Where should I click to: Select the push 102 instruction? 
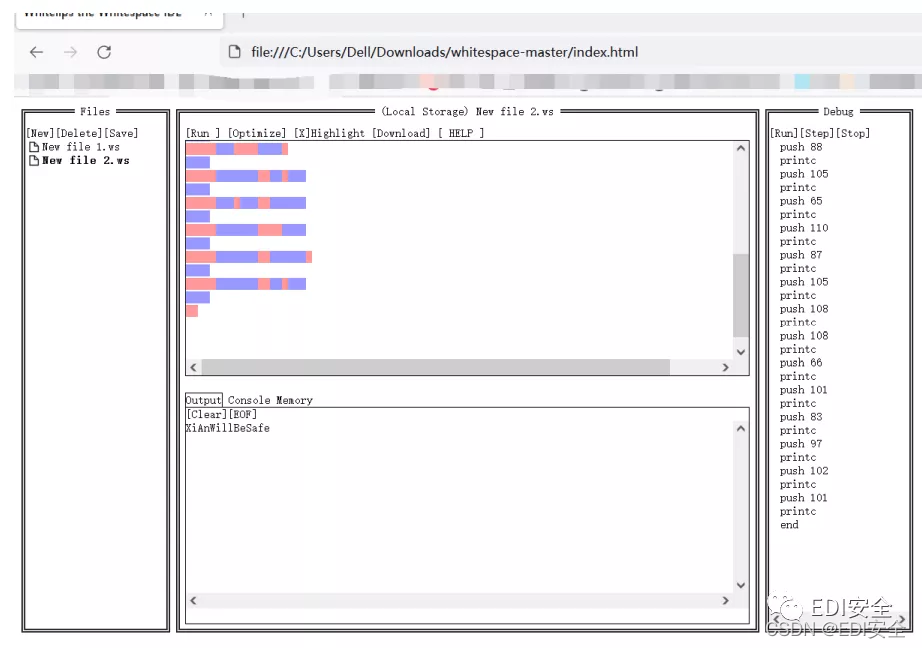click(804, 471)
